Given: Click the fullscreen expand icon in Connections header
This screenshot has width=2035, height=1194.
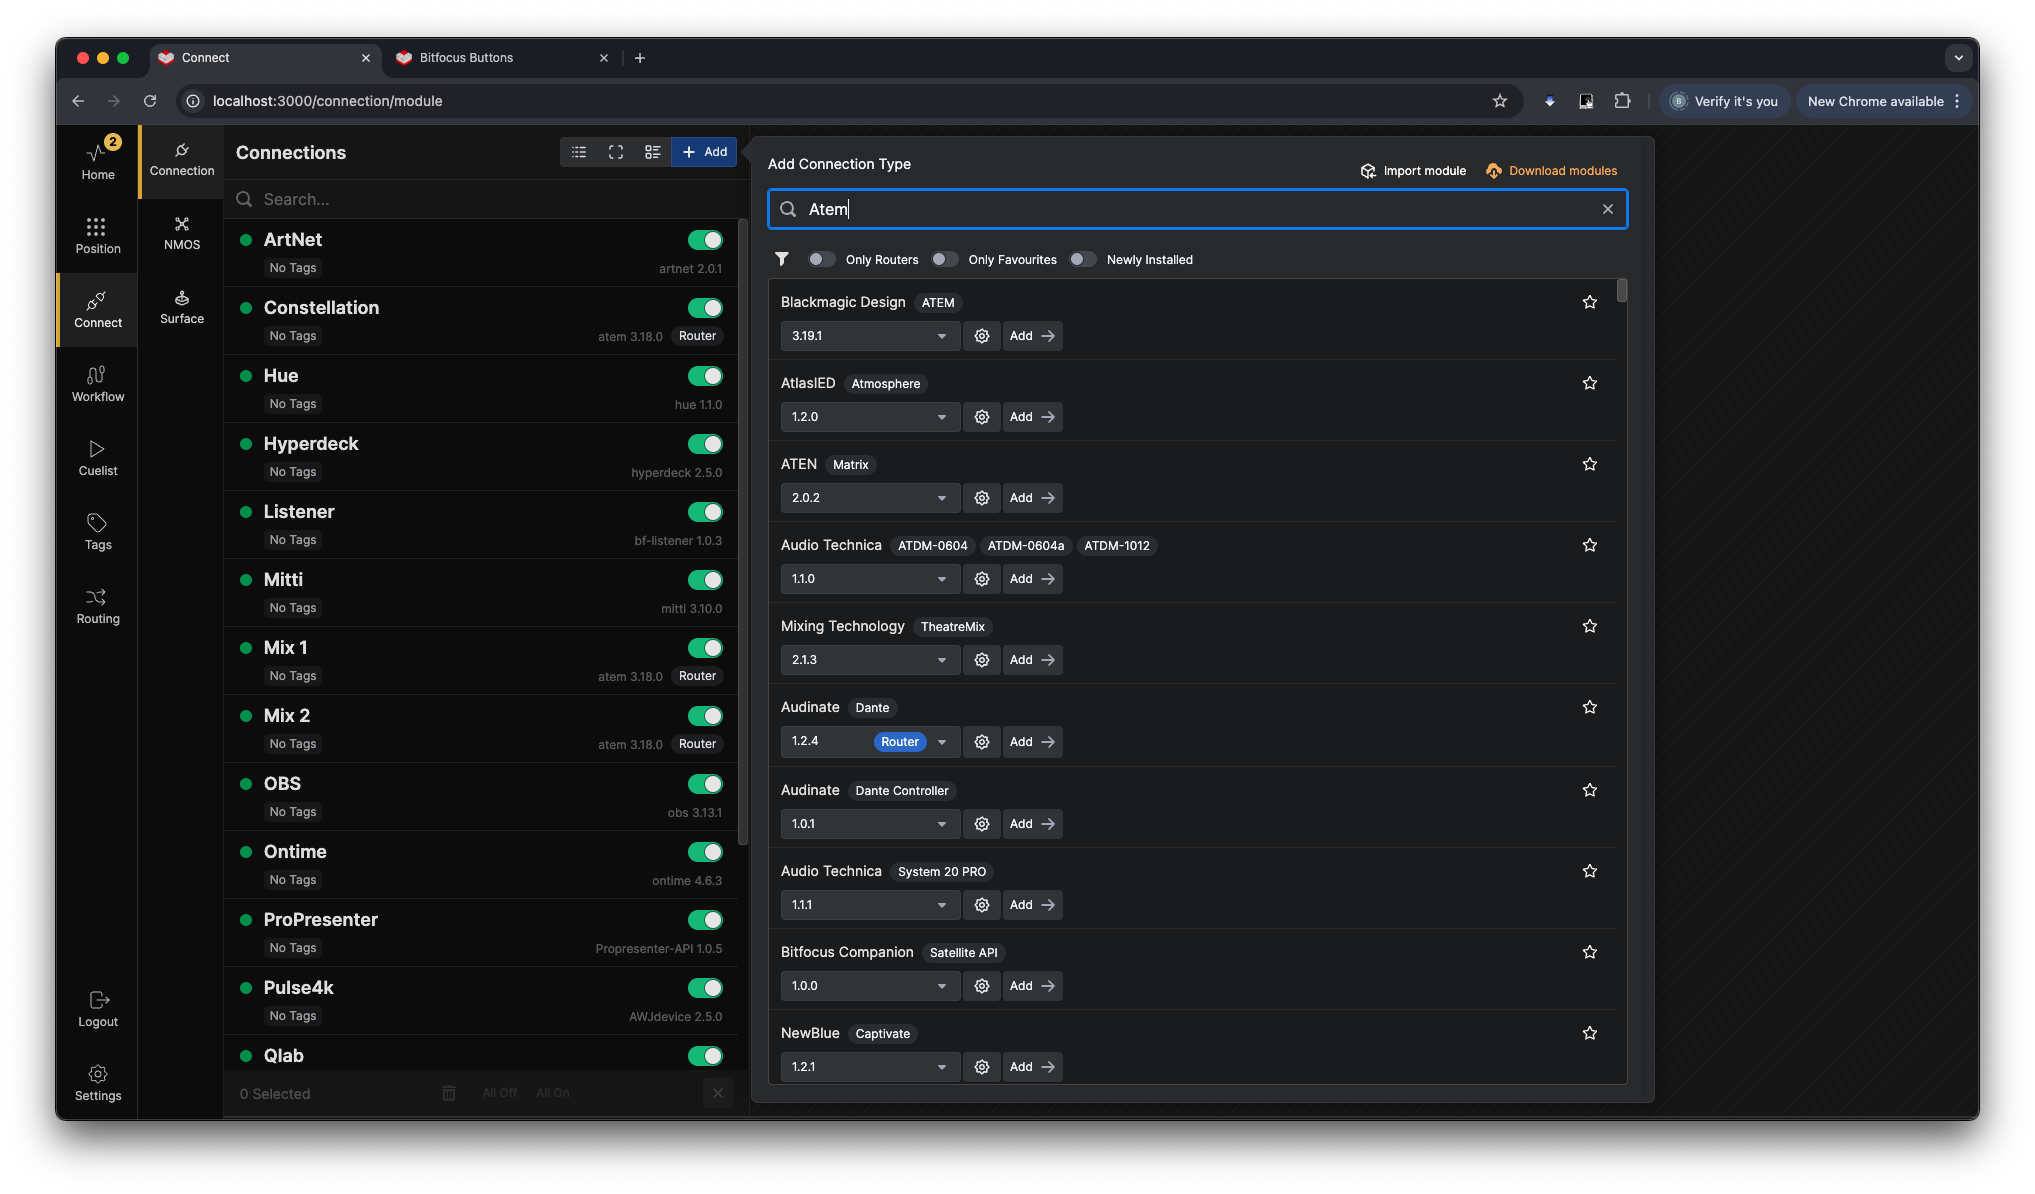Looking at the screenshot, I should click(x=616, y=152).
